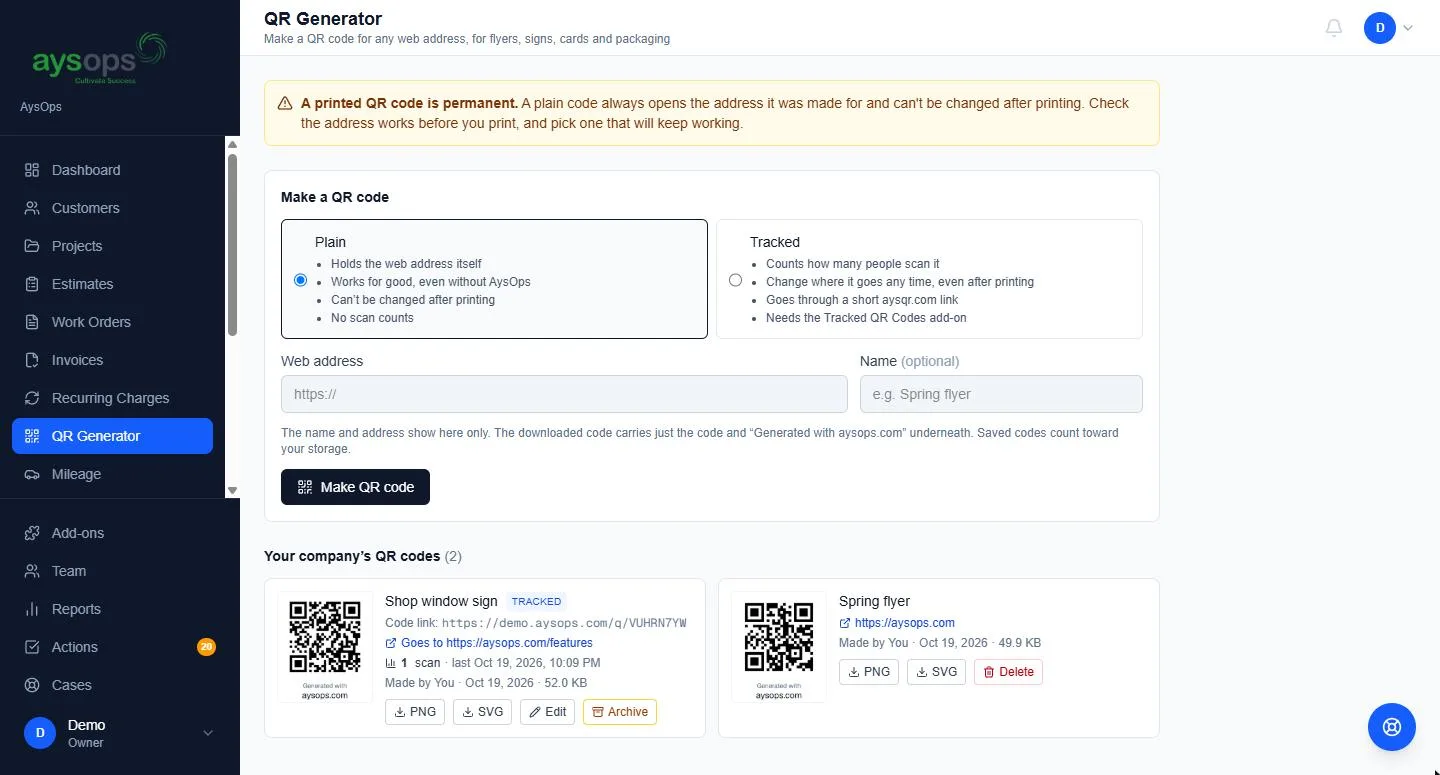The width and height of the screenshot is (1440, 775).
Task: Click the Actions badge showing 20
Action: pyautogui.click(x=206, y=647)
